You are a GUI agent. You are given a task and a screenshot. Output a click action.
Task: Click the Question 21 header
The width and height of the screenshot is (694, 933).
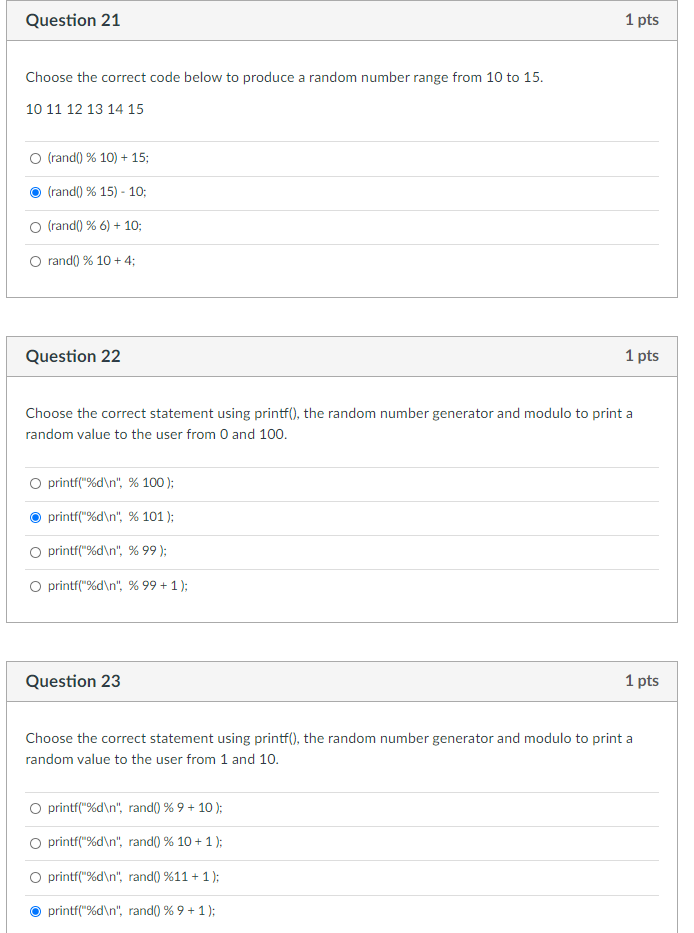(73, 20)
